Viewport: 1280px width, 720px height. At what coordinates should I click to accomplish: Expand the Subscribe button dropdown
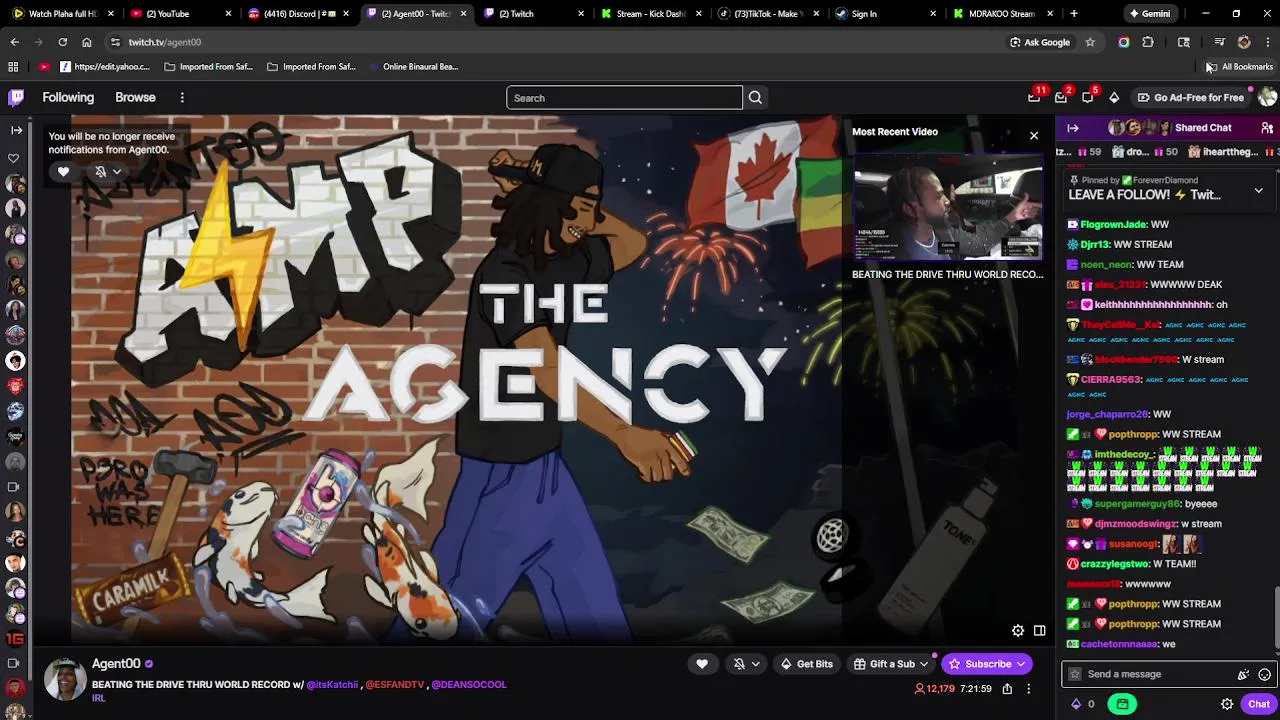click(x=1020, y=664)
